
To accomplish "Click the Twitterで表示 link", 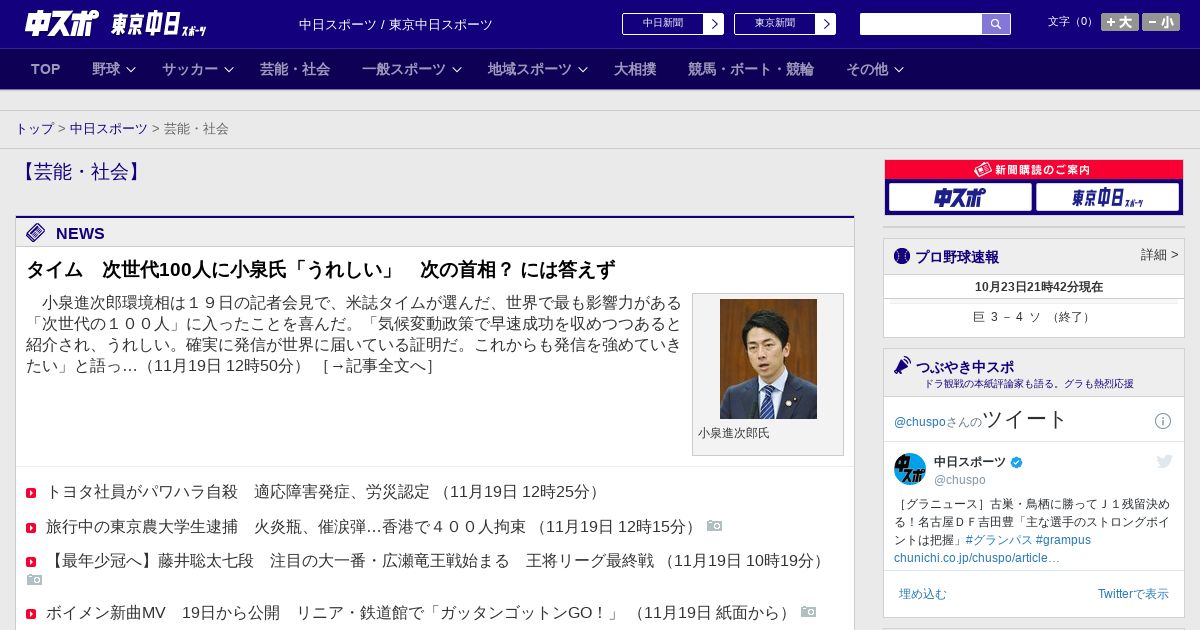I will tap(1133, 594).
